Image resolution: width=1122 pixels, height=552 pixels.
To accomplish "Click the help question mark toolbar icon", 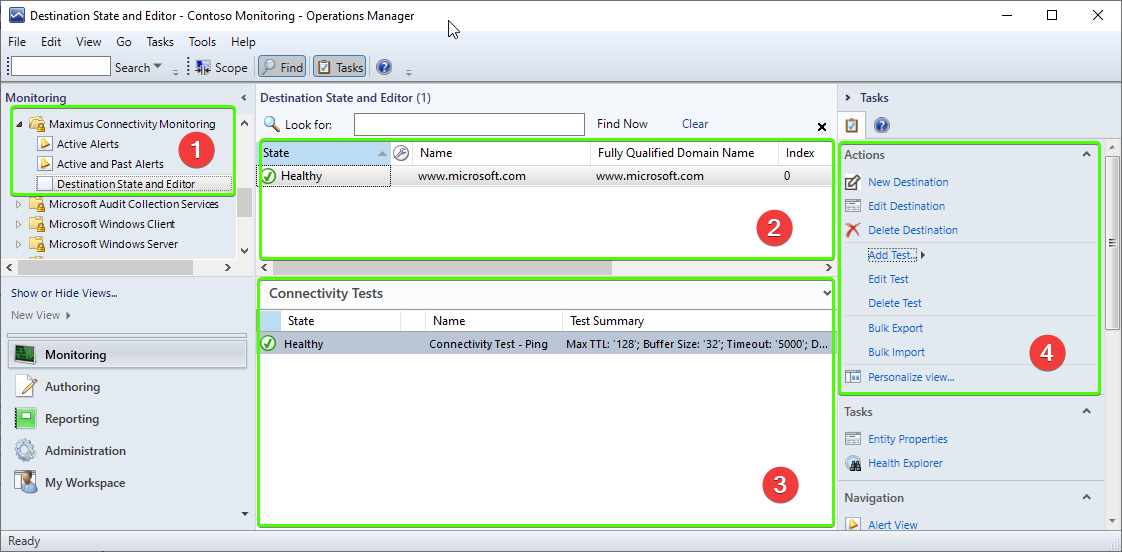I will [x=383, y=67].
